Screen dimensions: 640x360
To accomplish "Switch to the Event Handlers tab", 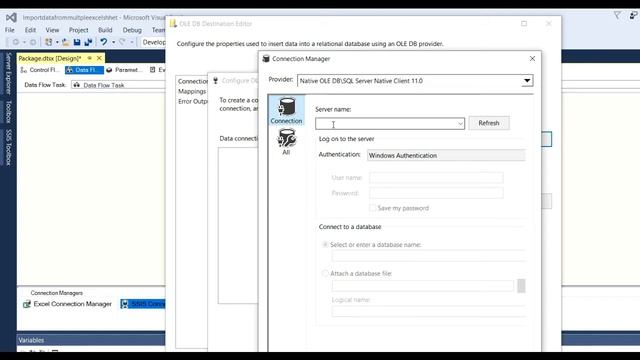I will [x=157, y=70].
